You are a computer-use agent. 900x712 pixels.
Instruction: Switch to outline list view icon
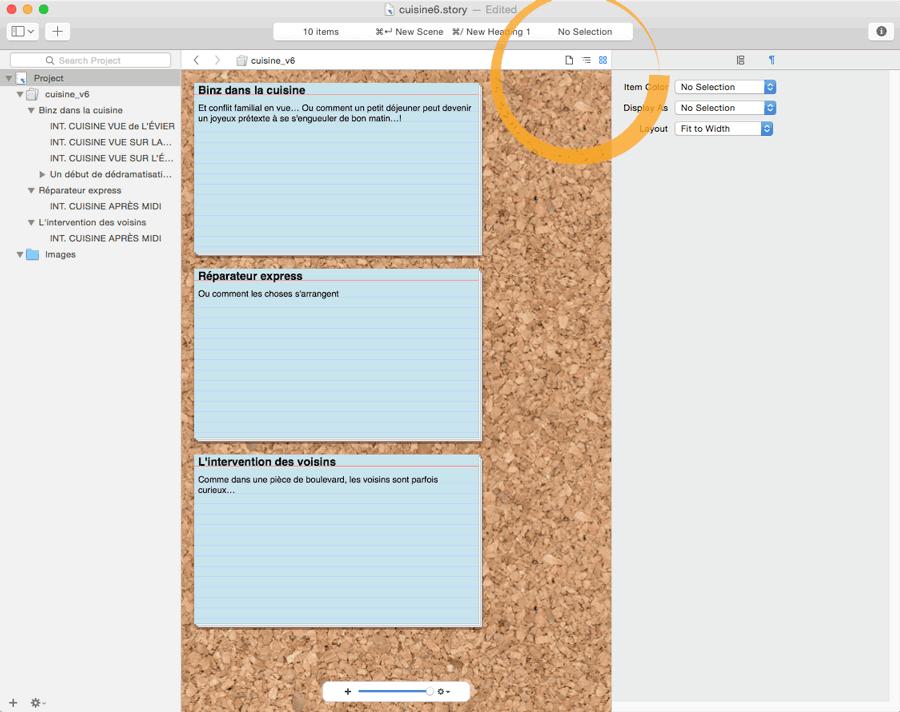586,60
